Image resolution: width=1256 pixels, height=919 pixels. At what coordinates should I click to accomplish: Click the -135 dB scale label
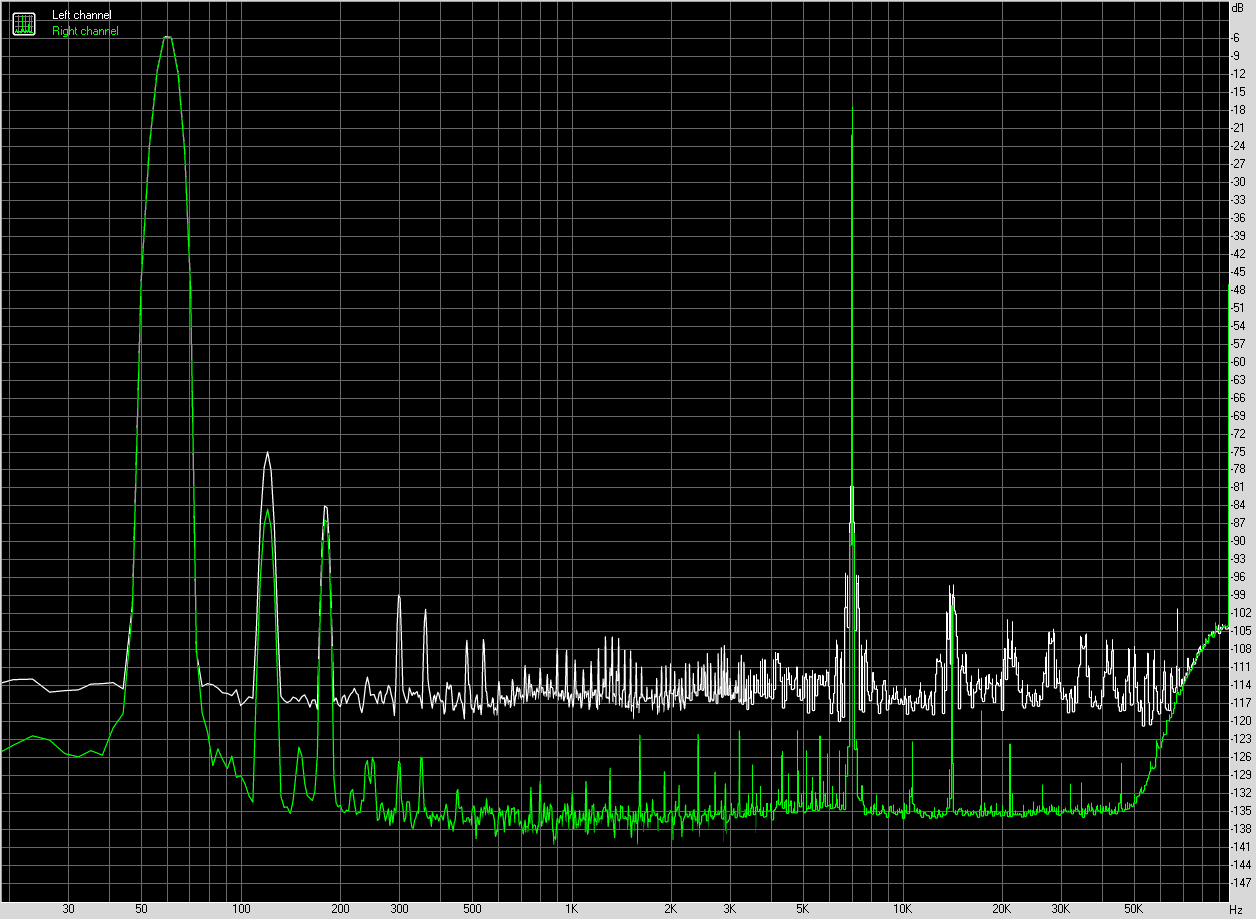click(1241, 811)
